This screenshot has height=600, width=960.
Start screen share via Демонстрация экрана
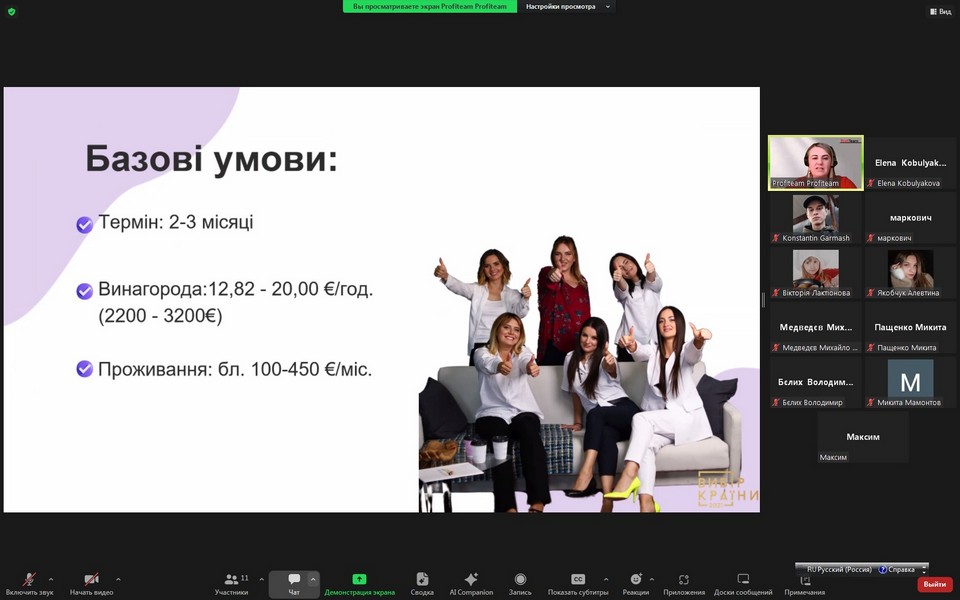point(359,583)
